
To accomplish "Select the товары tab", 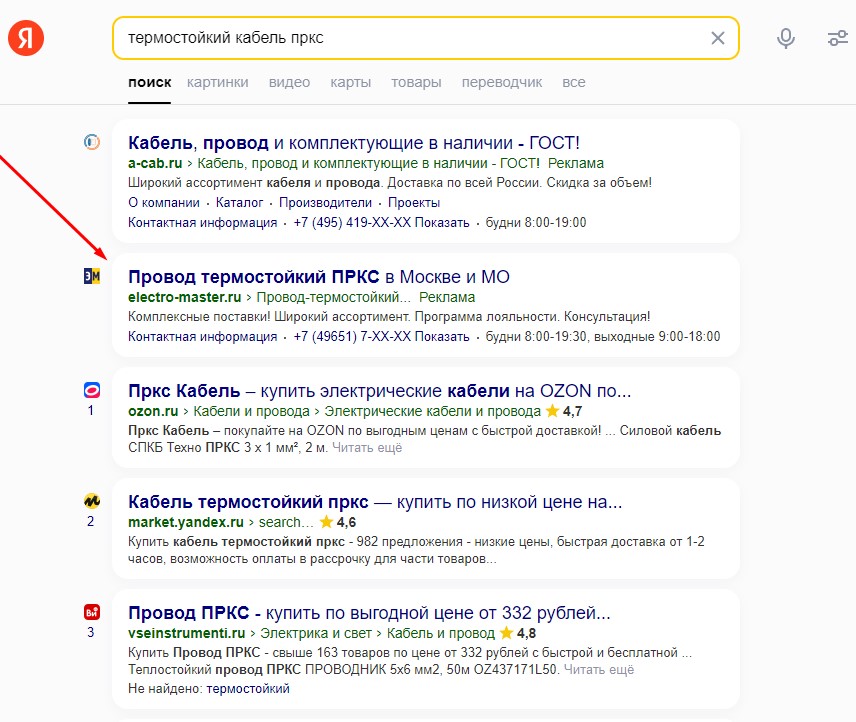I will (416, 82).
